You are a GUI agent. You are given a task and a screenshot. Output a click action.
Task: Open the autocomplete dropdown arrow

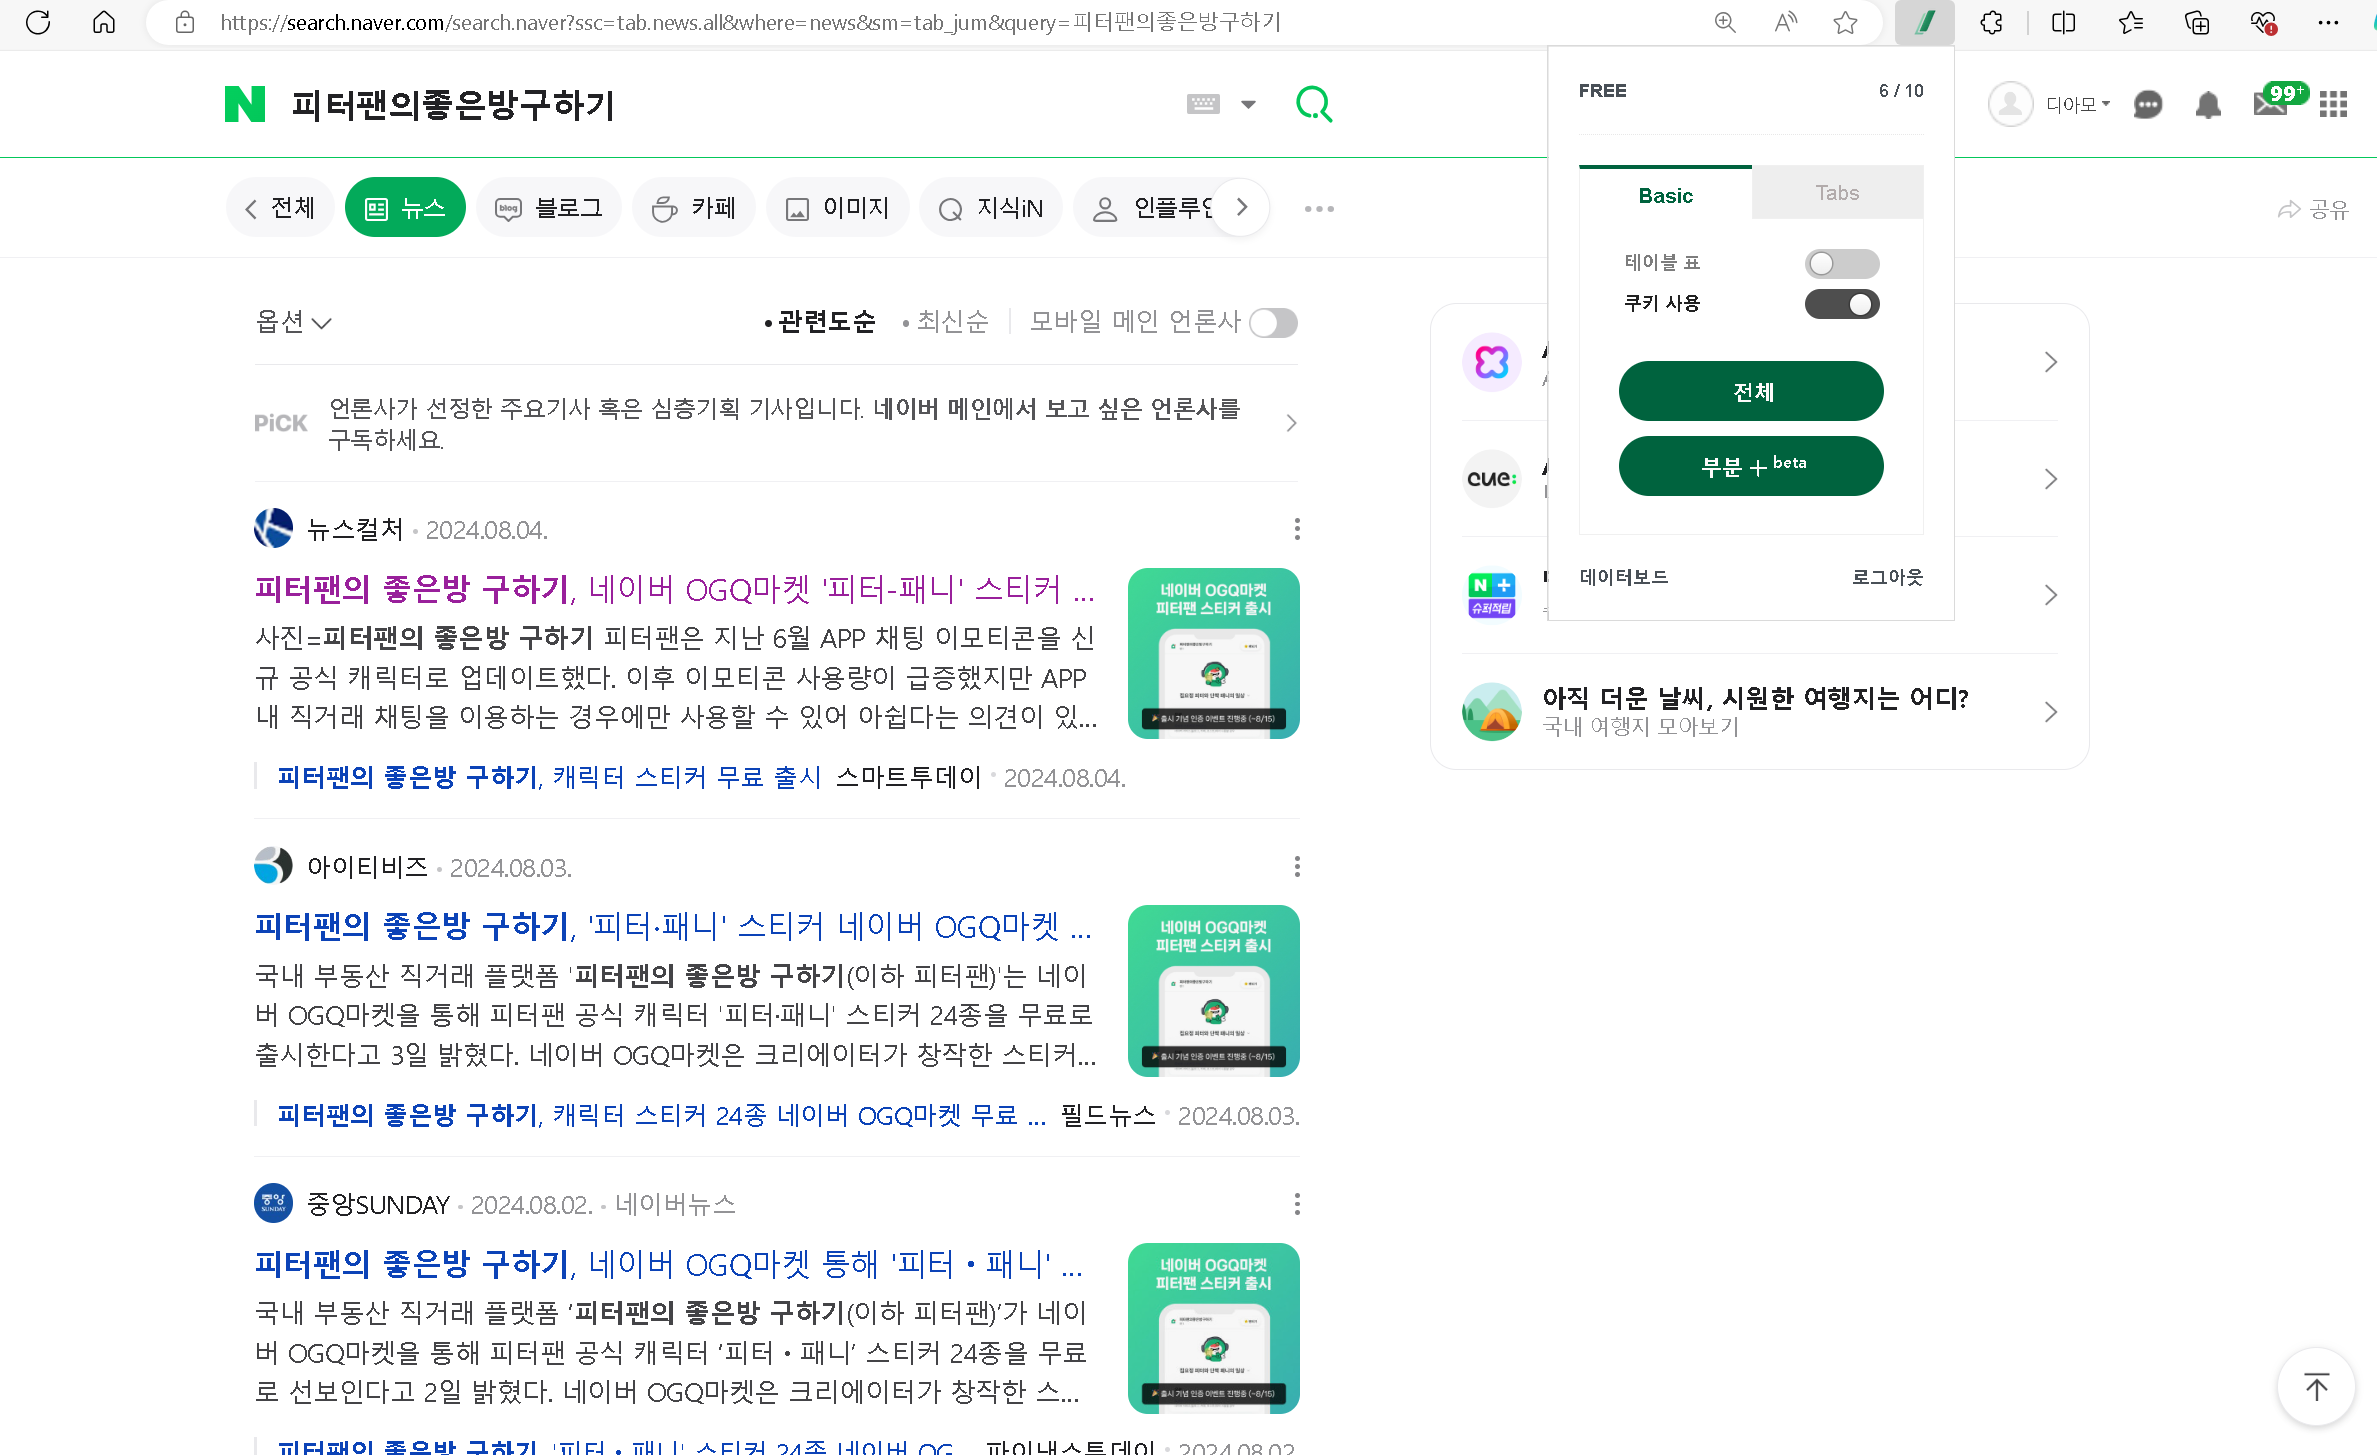click(1248, 104)
